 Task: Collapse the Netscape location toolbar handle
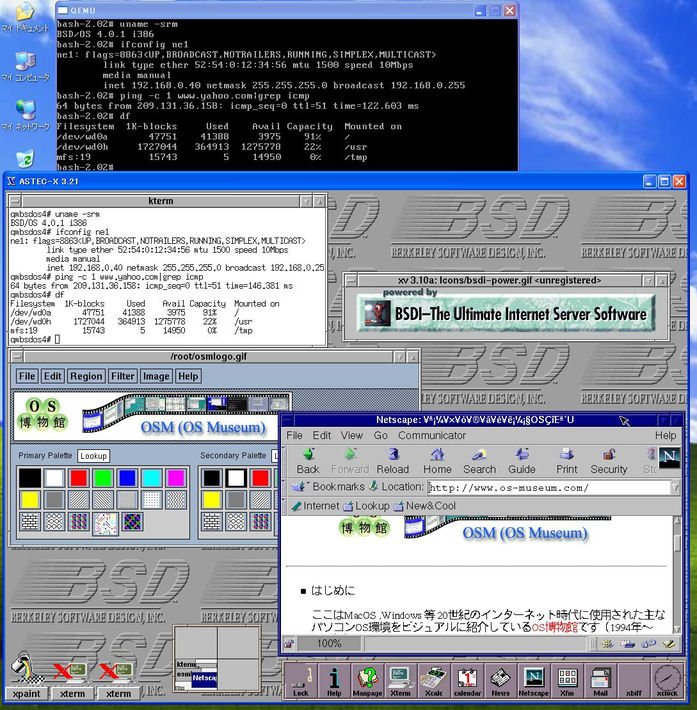click(285, 487)
